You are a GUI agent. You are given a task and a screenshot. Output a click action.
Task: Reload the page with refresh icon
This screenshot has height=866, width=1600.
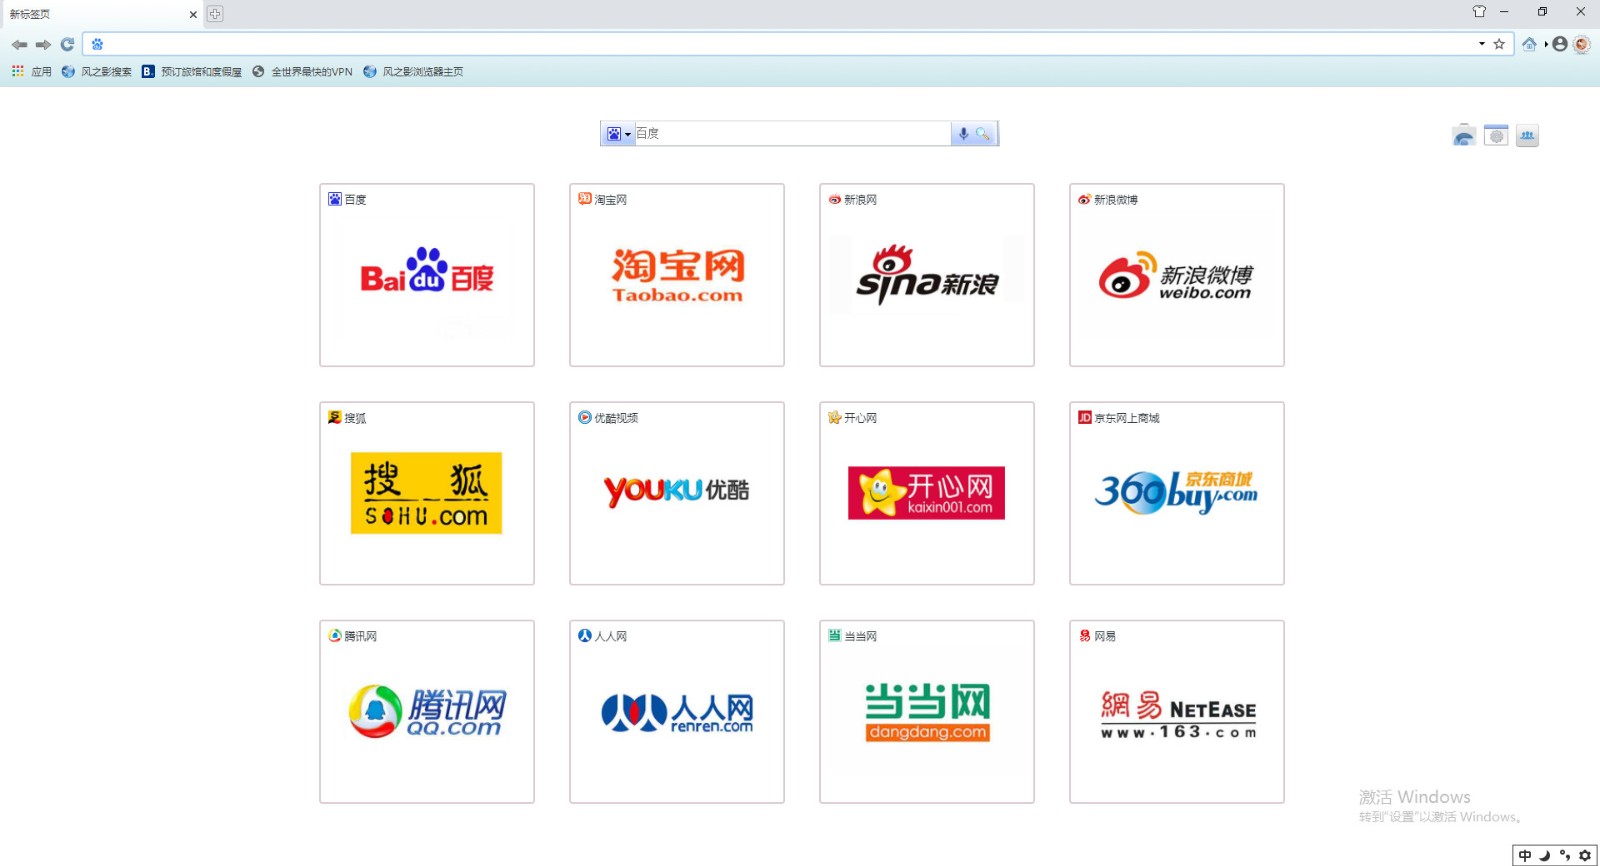(x=67, y=44)
